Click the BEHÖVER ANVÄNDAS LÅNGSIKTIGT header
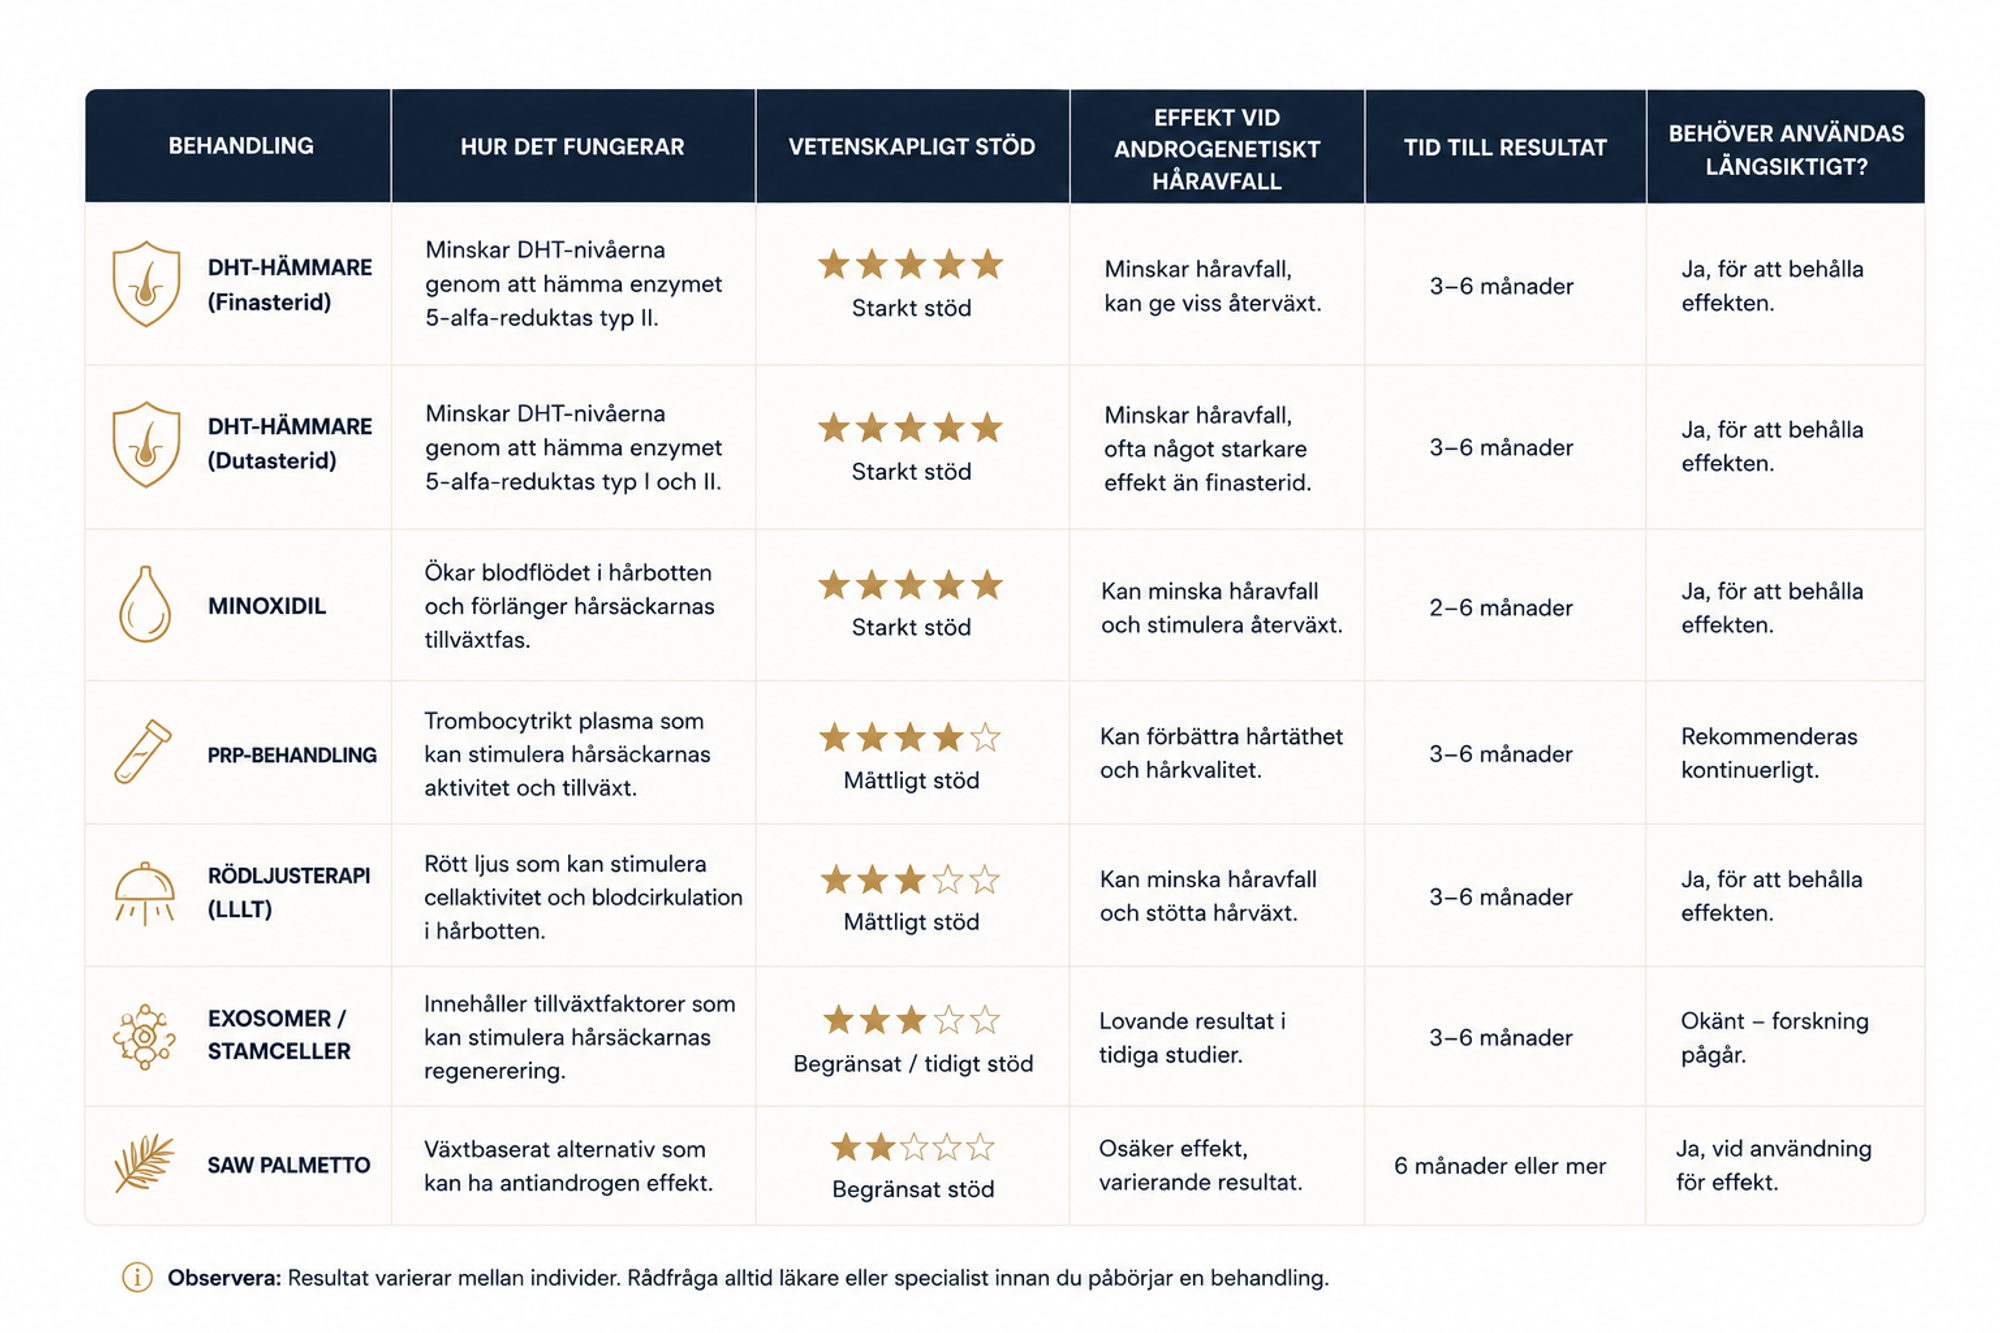The height and width of the screenshot is (1333, 2000). pos(1786,150)
